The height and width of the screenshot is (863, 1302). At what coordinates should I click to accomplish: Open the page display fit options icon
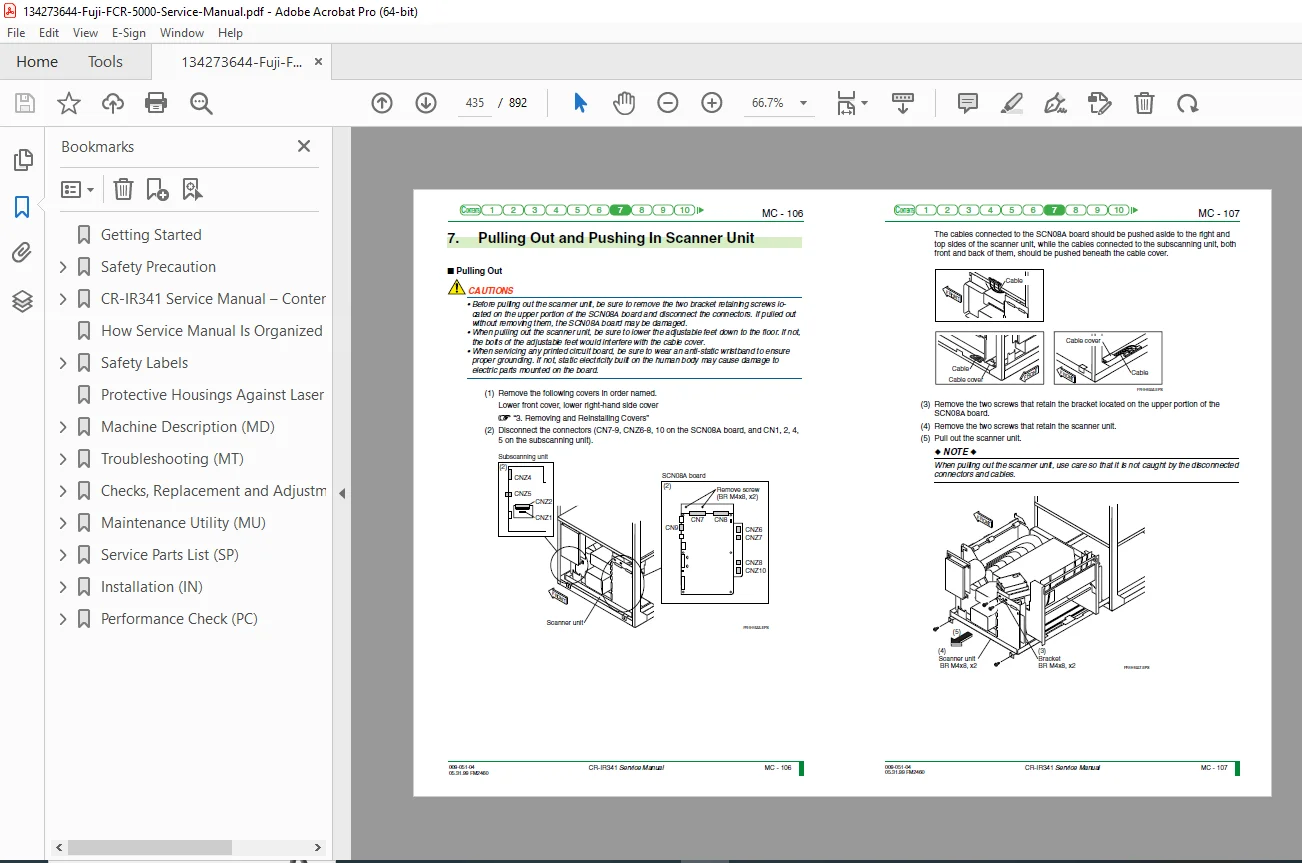point(851,103)
